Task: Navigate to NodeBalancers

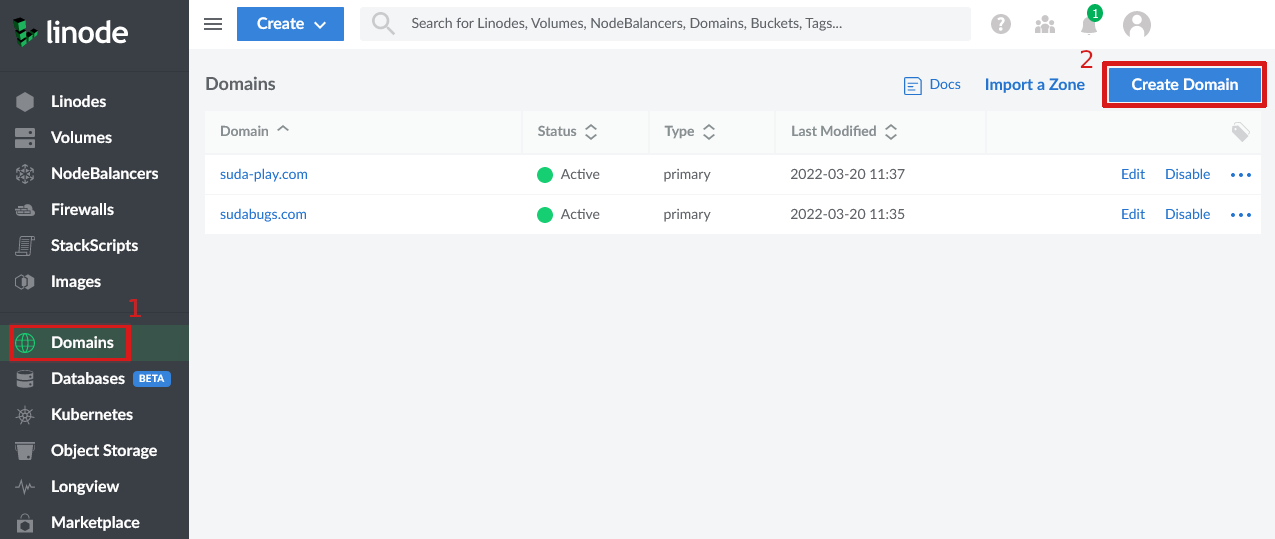Action: point(105,174)
